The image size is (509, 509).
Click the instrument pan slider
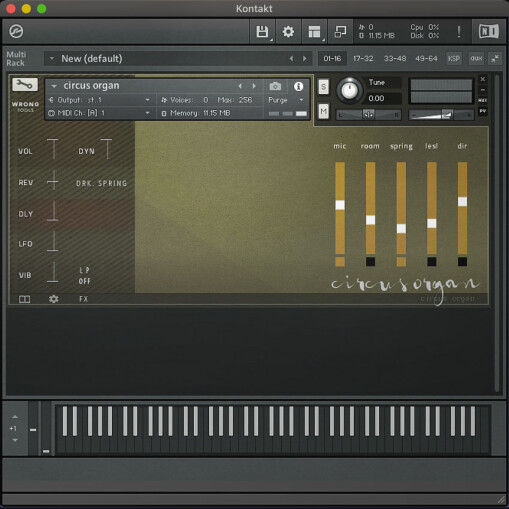pyautogui.click(x=368, y=115)
